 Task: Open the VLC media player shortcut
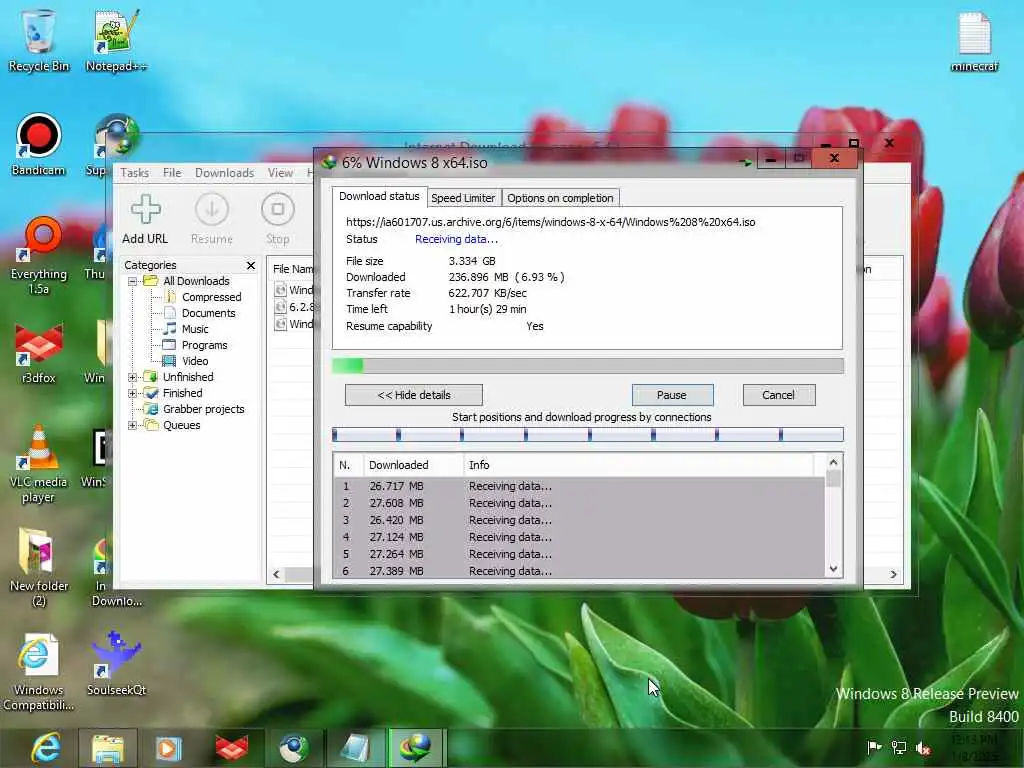[38, 464]
